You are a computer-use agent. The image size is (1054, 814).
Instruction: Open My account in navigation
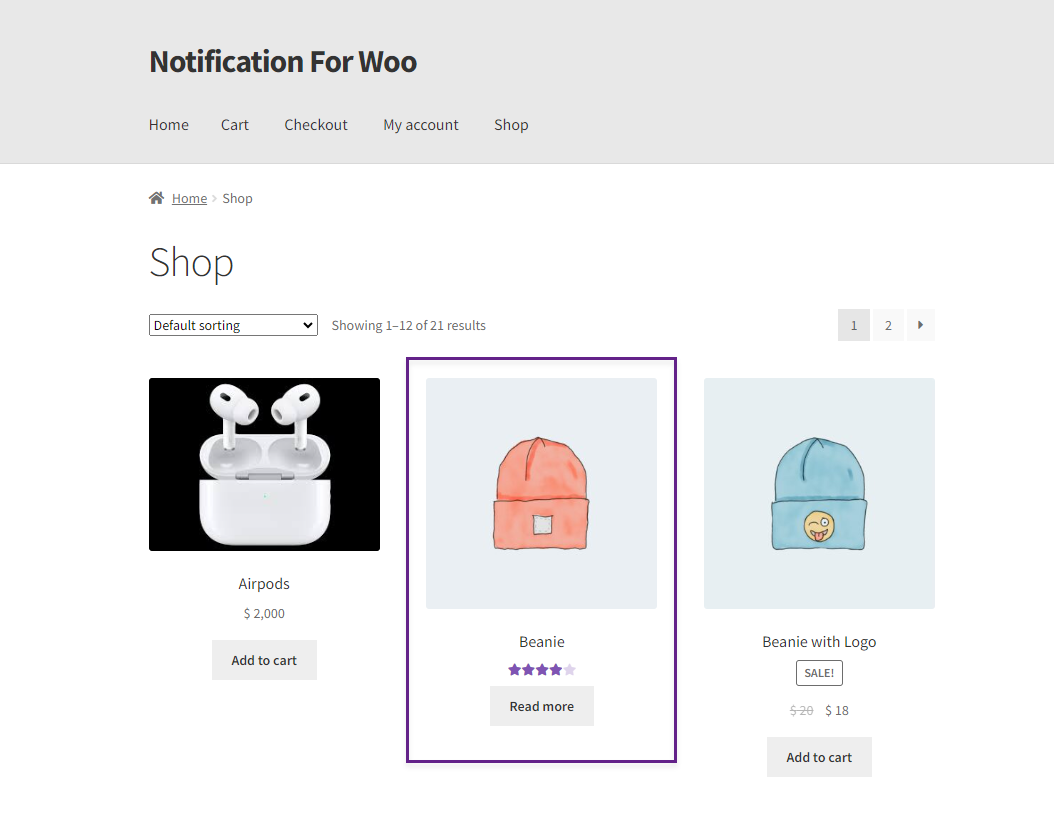[x=421, y=125]
